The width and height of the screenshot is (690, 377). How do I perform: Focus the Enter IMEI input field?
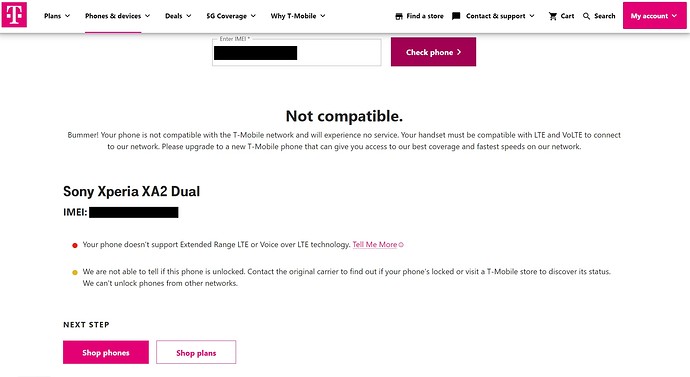point(297,52)
